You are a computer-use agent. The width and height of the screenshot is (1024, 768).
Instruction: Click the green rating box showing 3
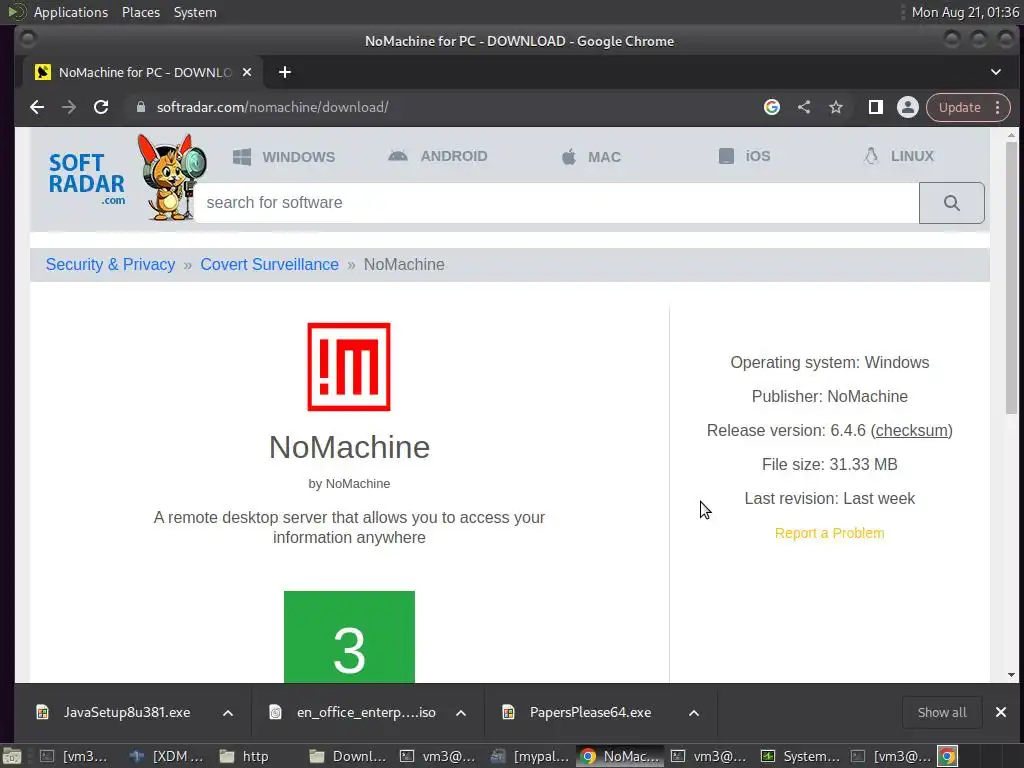click(x=349, y=637)
